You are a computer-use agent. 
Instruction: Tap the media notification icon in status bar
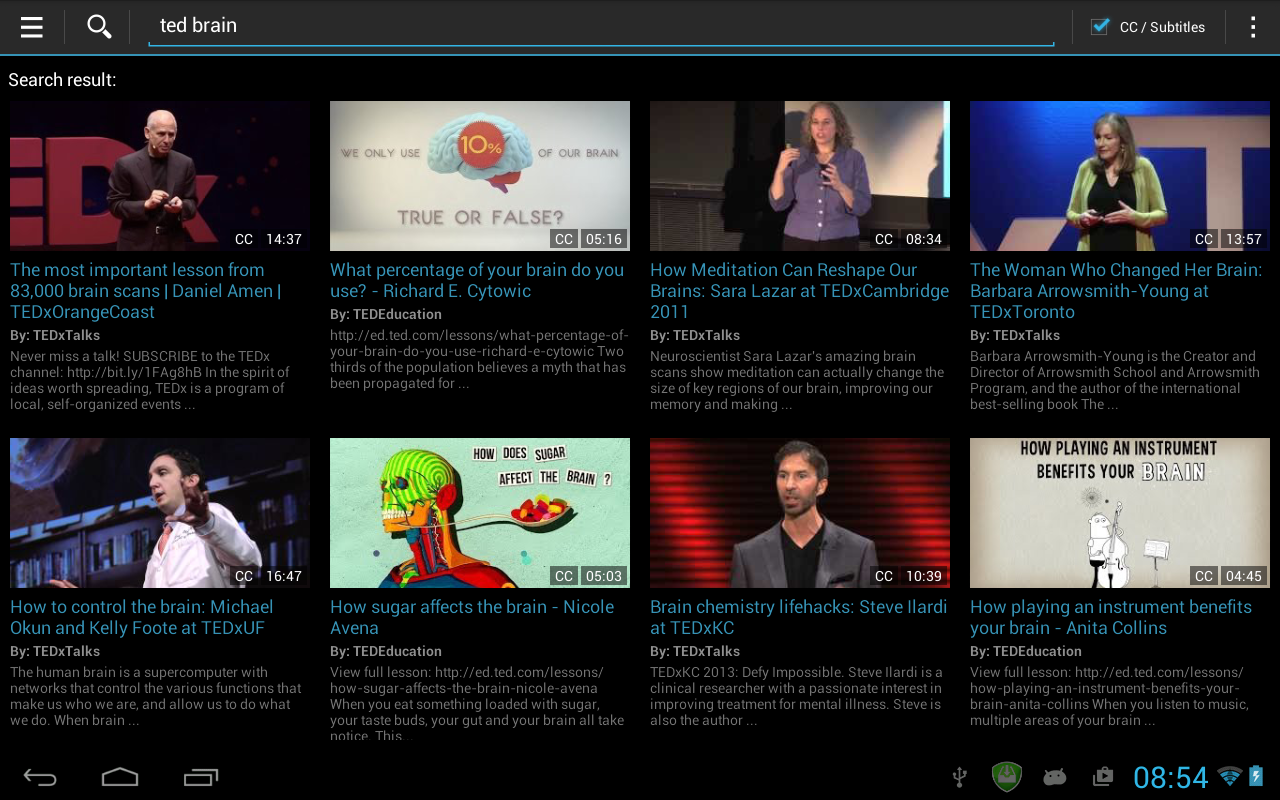click(x=1102, y=776)
